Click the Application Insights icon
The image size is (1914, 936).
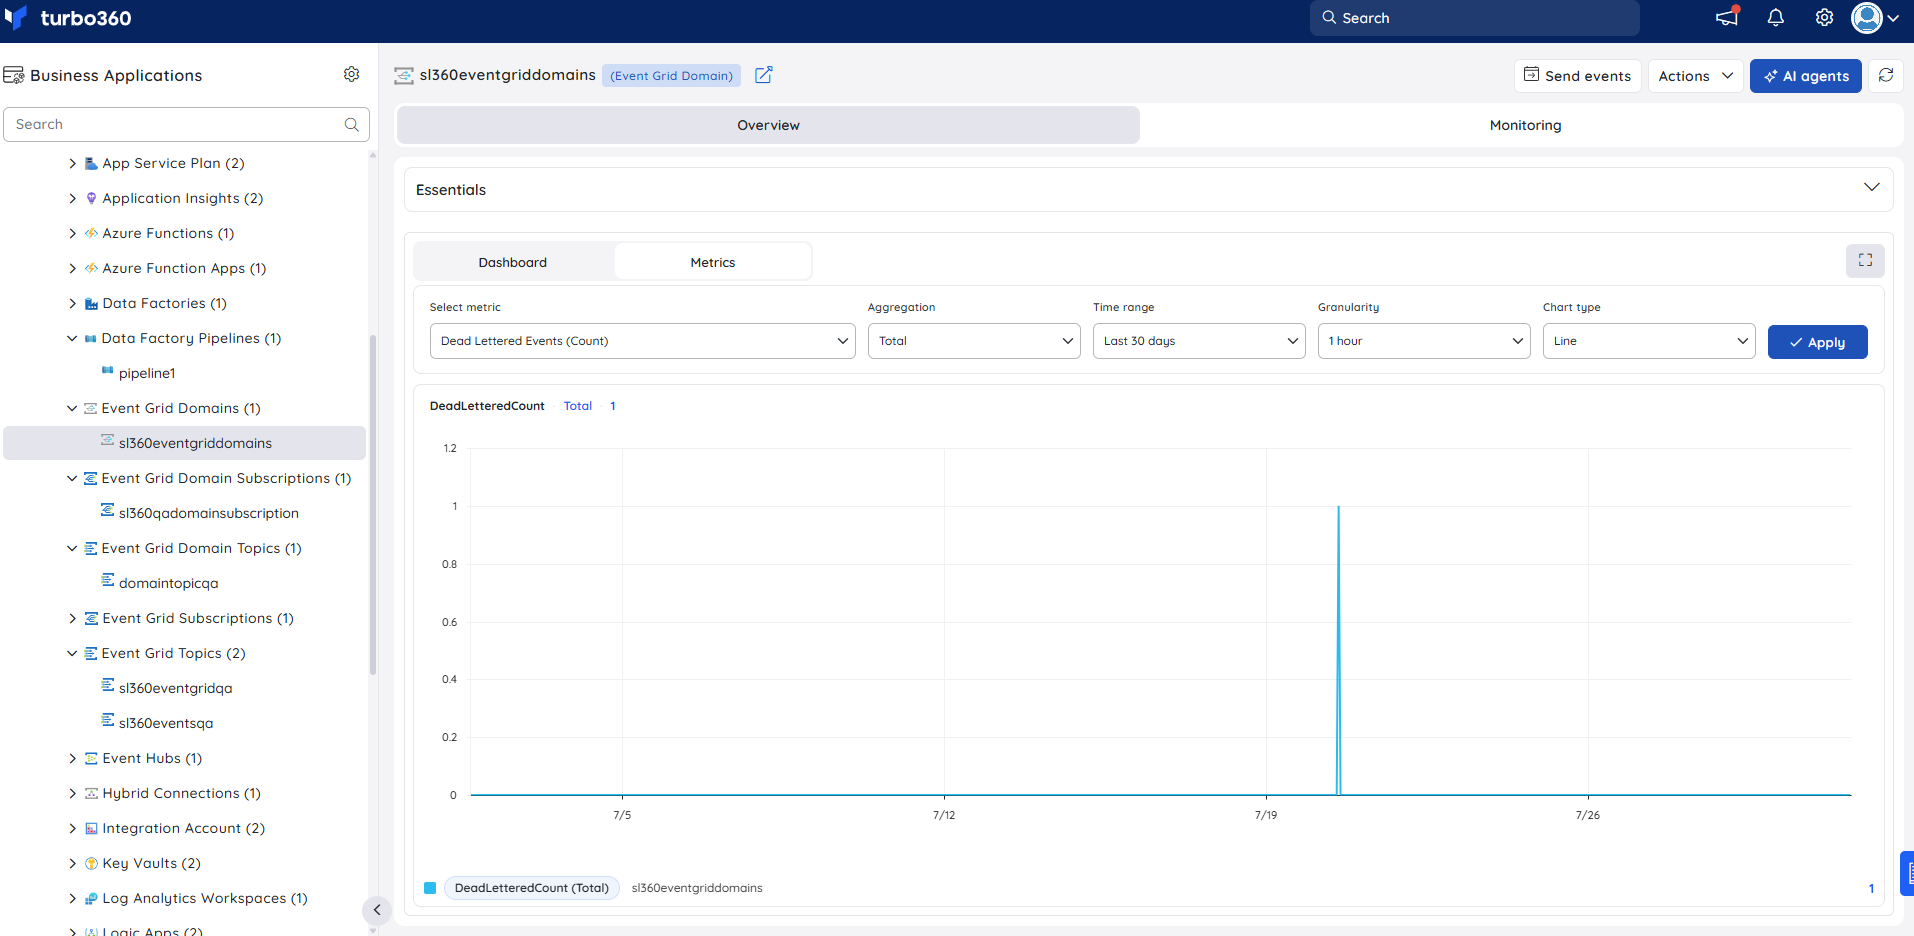[91, 198]
